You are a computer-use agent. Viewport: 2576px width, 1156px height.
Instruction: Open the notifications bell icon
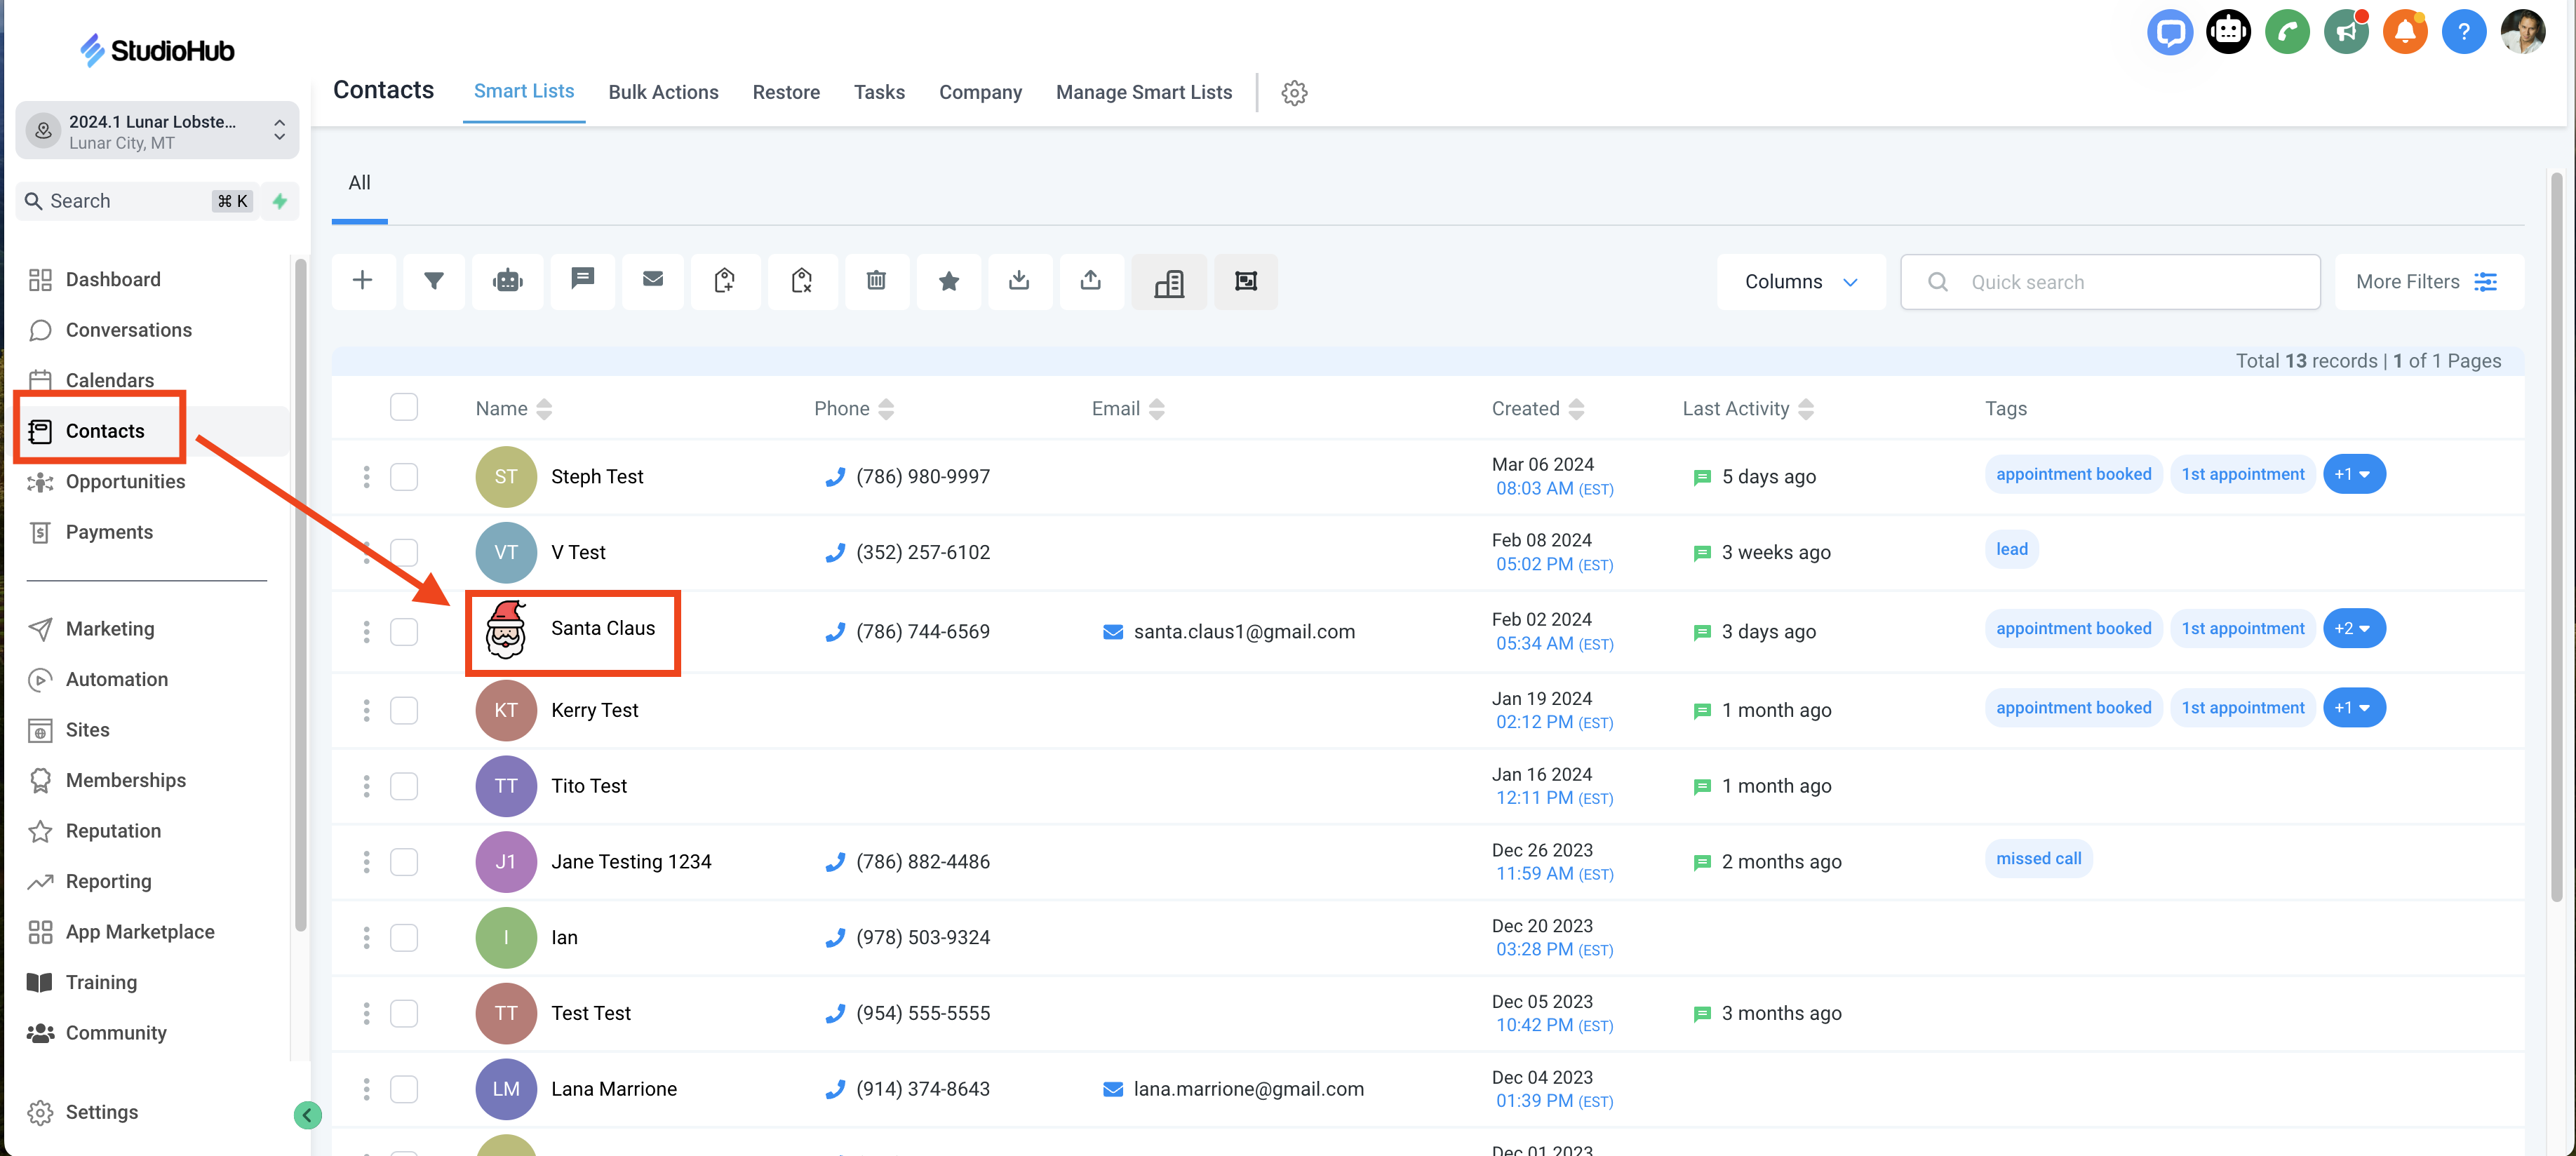point(2405,33)
